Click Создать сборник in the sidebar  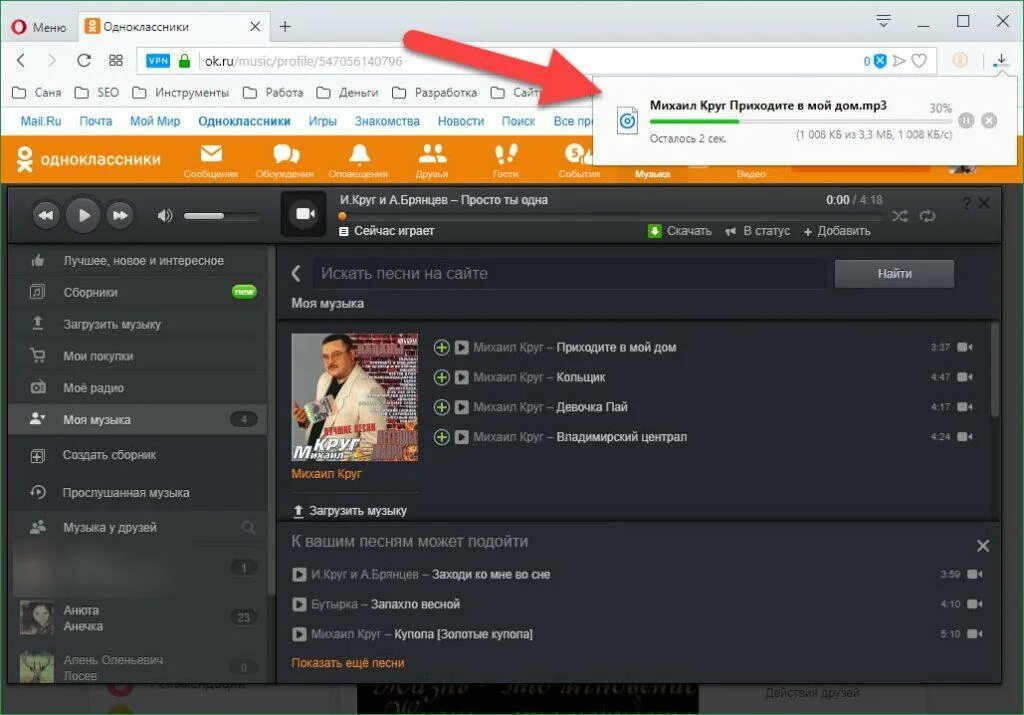(x=138, y=455)
